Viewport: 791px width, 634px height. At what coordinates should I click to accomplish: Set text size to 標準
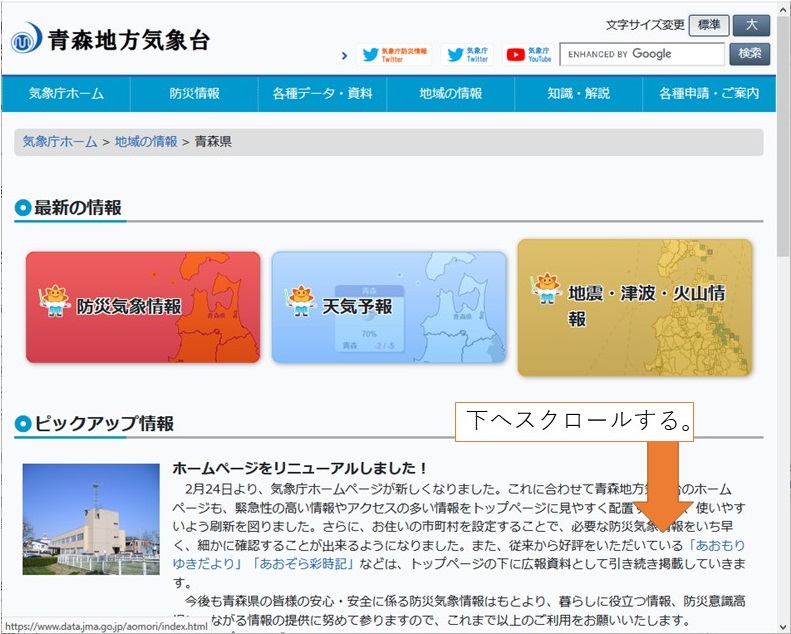[x=708, y=25]
